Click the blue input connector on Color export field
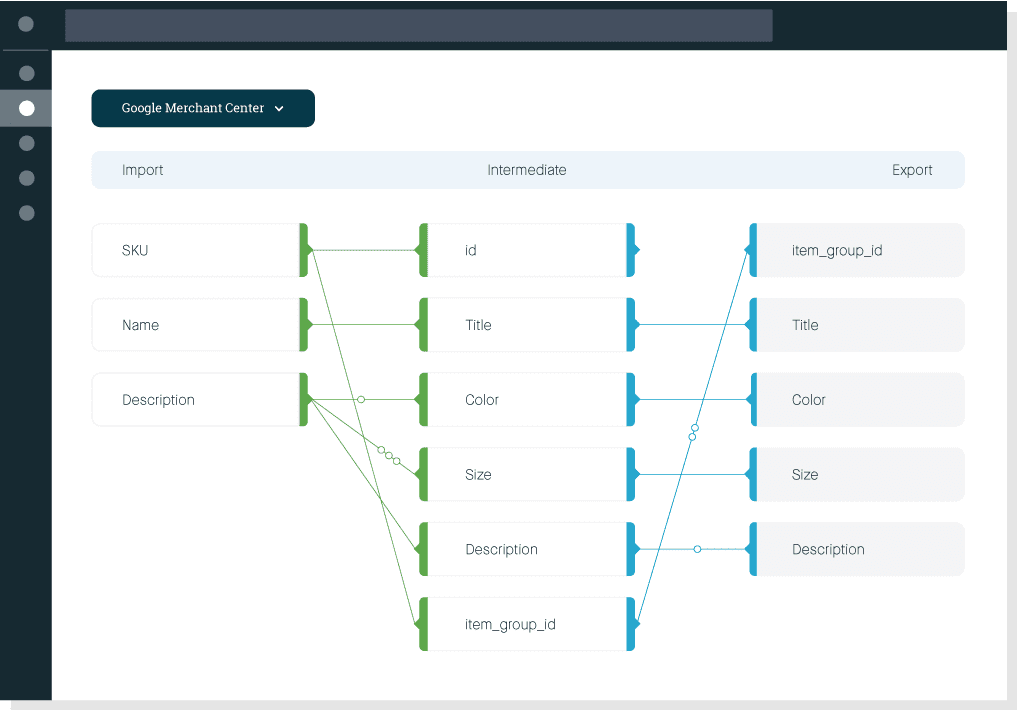 pyautogui.click(x=752, y=399)
